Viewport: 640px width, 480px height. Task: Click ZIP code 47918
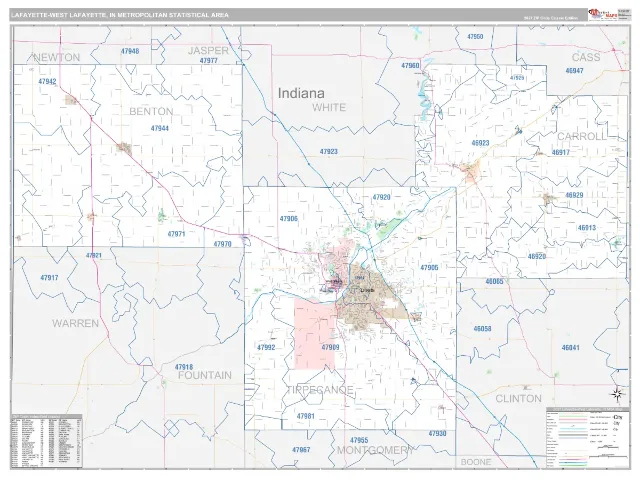tap(184, 367)
